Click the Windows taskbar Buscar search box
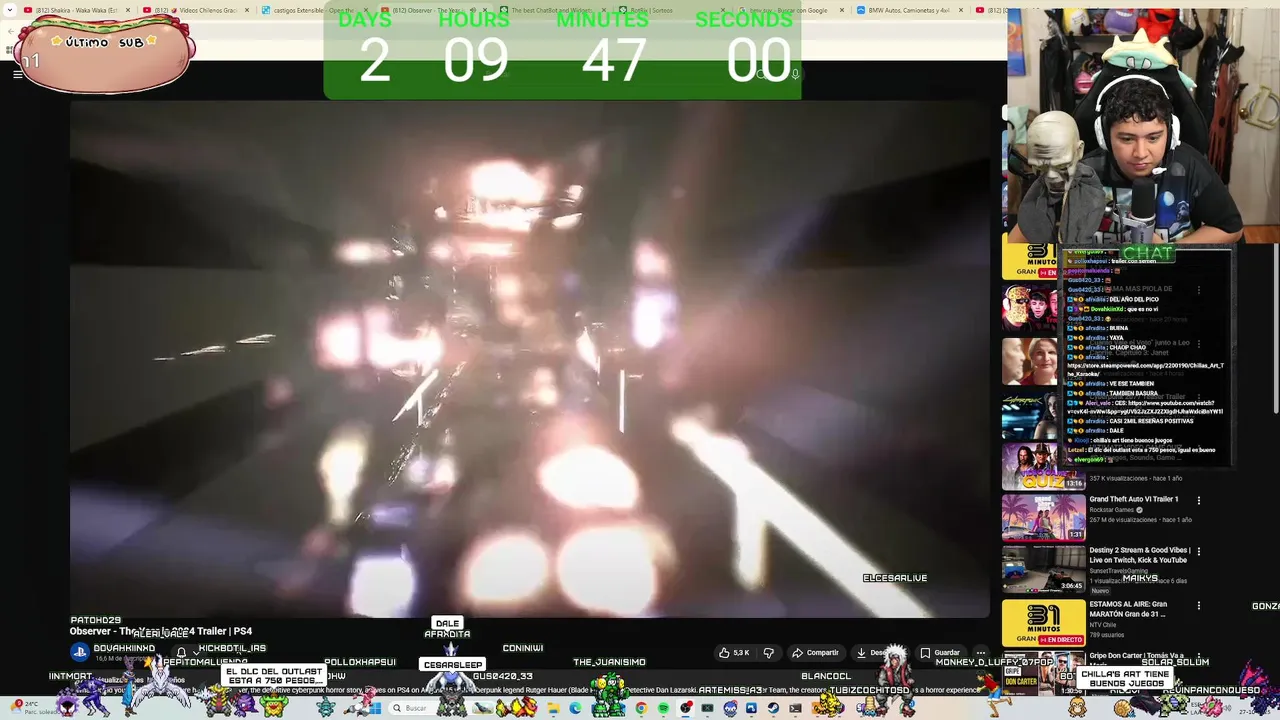Screen dimensions: 1280x720 (425, 708)
